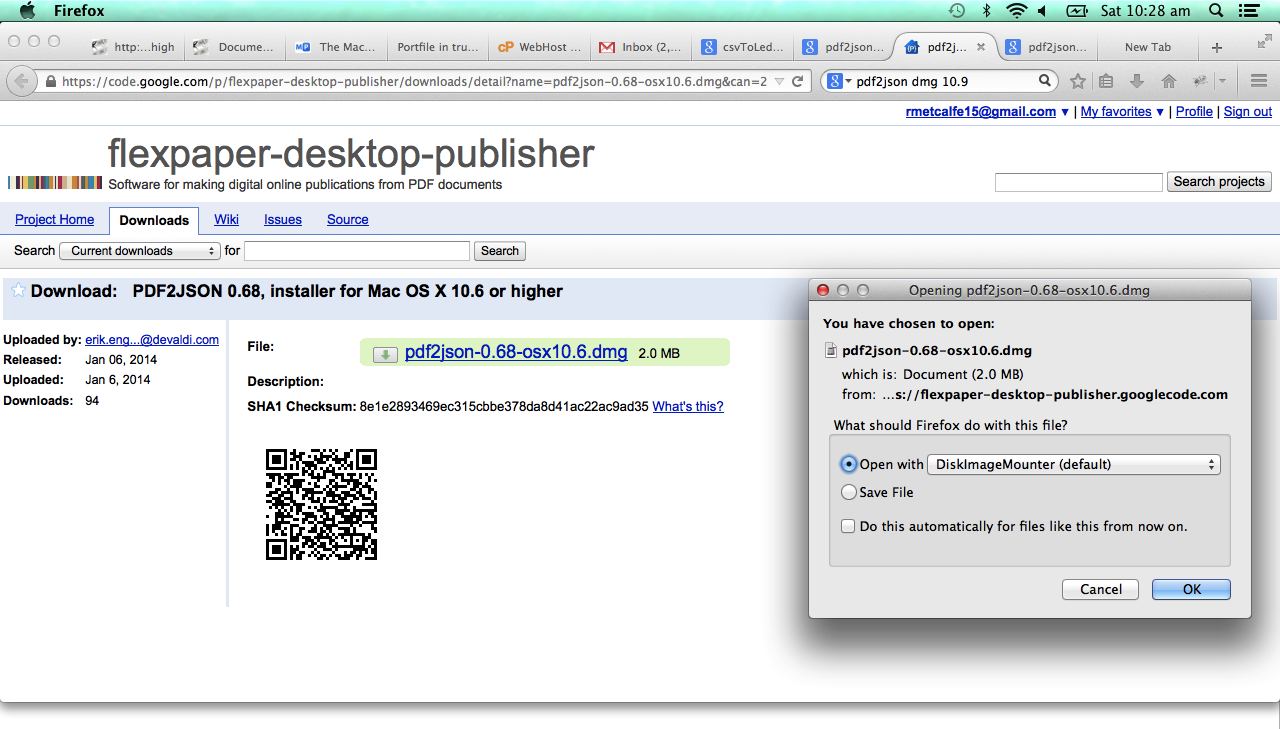Switch to the Source tab
Screen dimensions: 1280x729
point(348,220)
